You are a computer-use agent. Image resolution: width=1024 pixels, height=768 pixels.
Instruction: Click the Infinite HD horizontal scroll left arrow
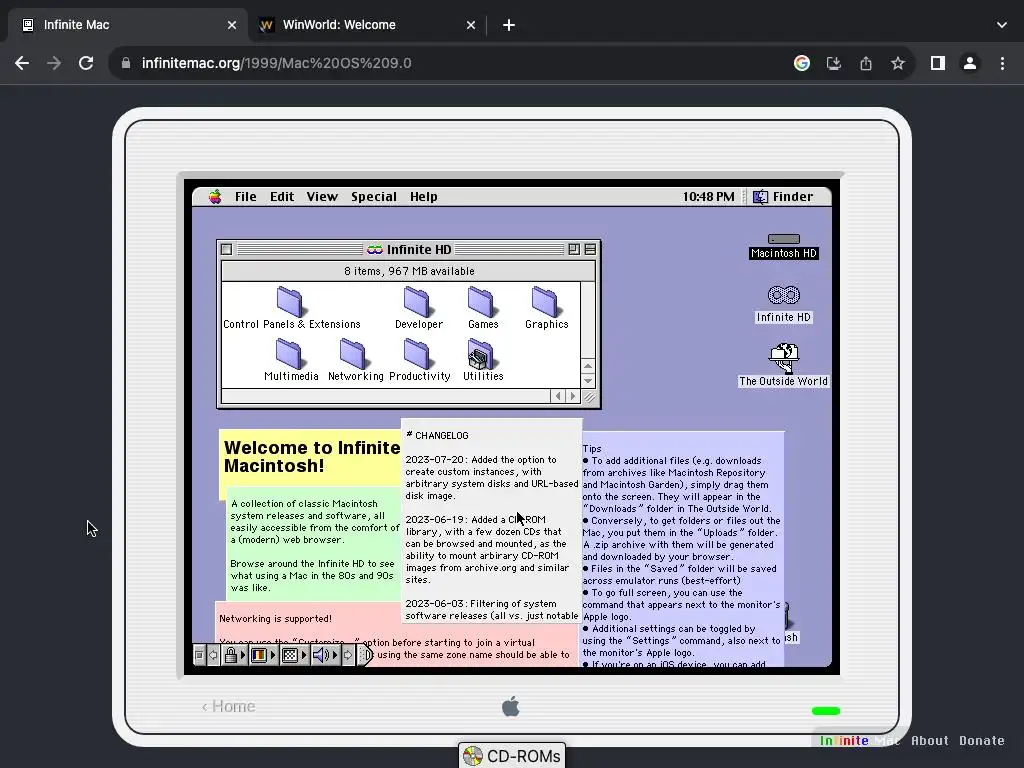coord(558,396)
